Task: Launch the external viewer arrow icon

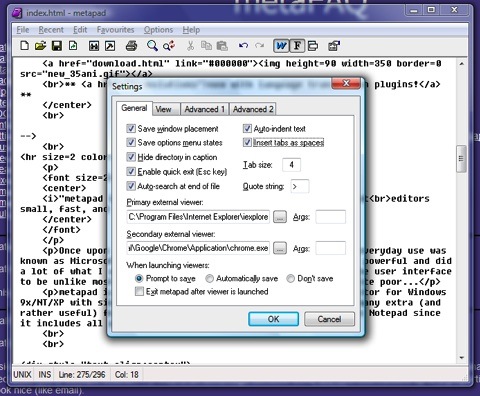Action: (110, 46)
